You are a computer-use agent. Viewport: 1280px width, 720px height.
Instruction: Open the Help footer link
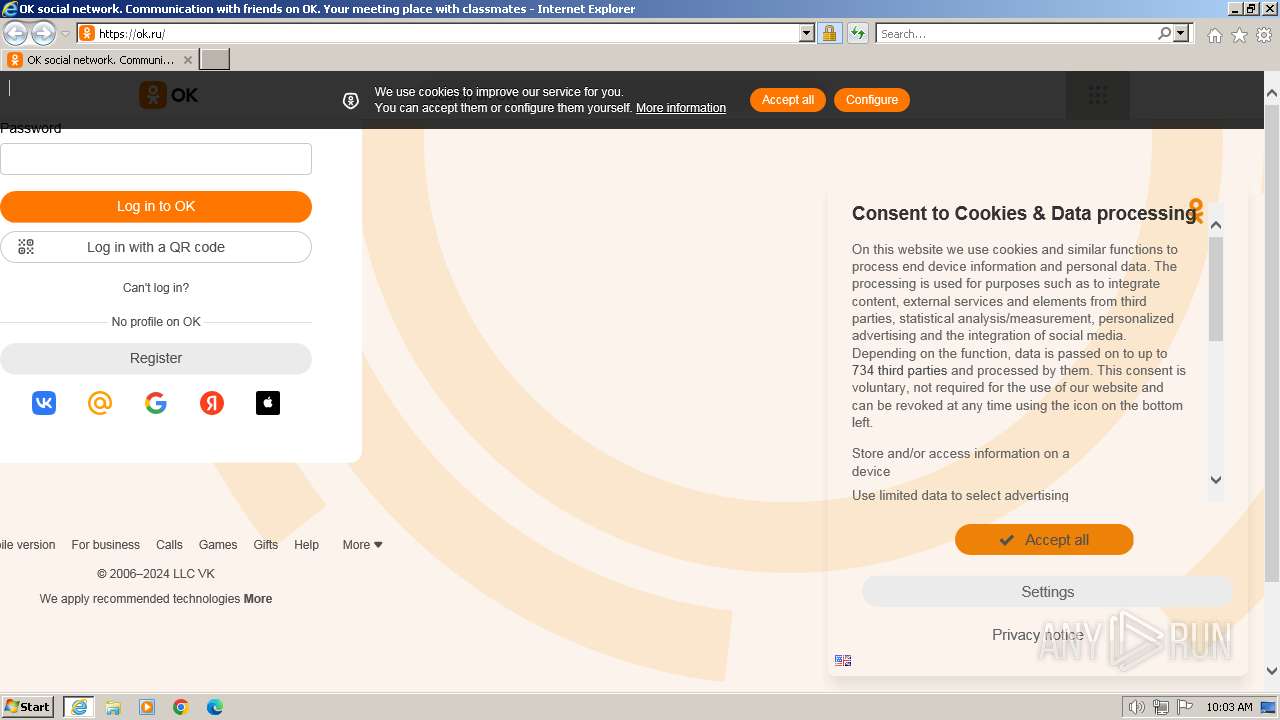(306, 545)
